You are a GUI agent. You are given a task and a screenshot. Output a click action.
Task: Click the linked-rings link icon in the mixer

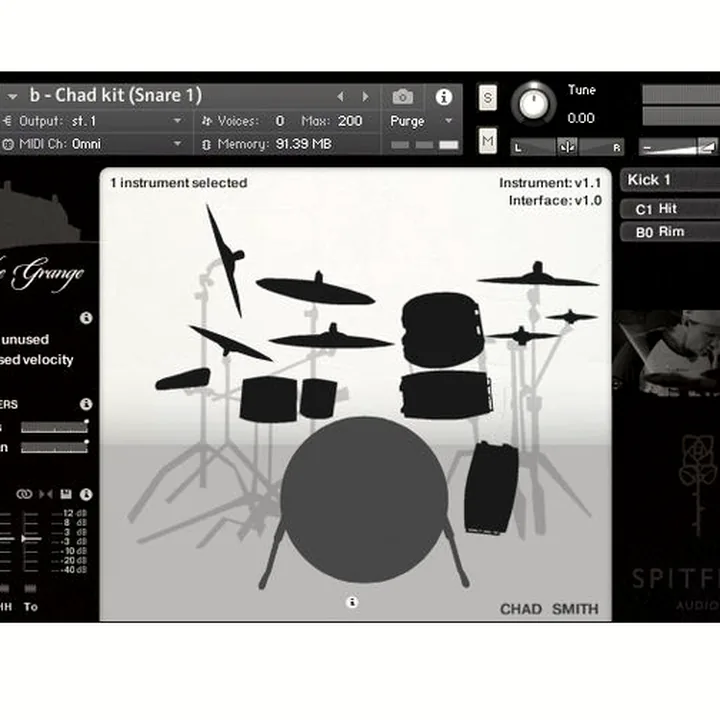(24, 494)
